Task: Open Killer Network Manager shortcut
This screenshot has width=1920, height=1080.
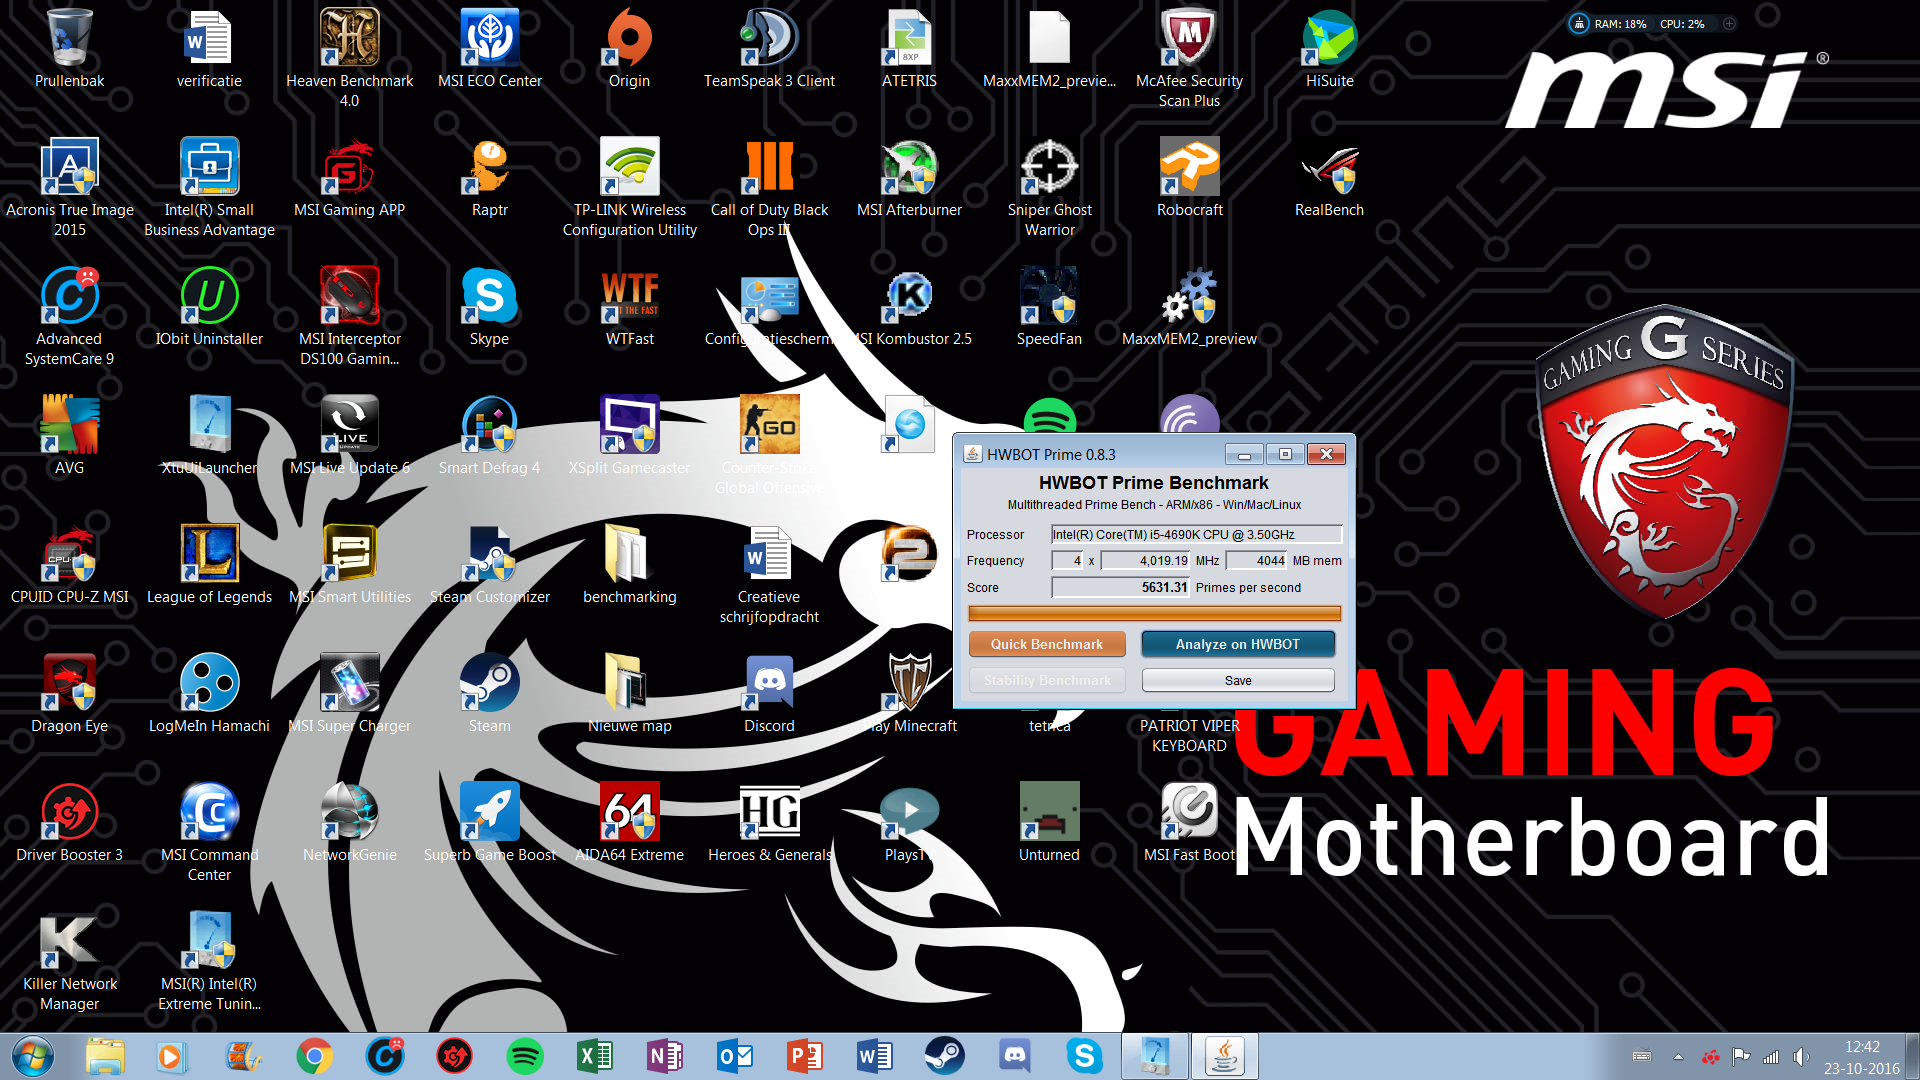Action: click(69, 961)
